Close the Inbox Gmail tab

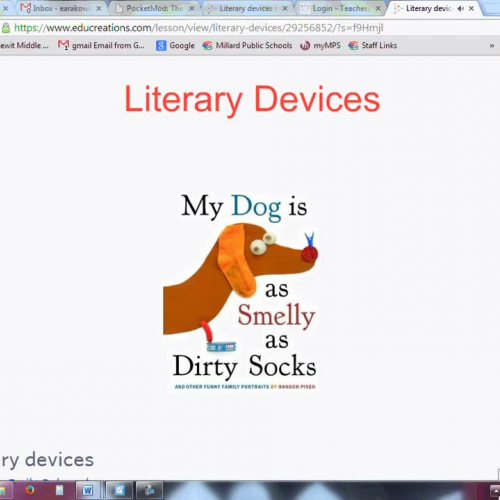tap(99, 9)
